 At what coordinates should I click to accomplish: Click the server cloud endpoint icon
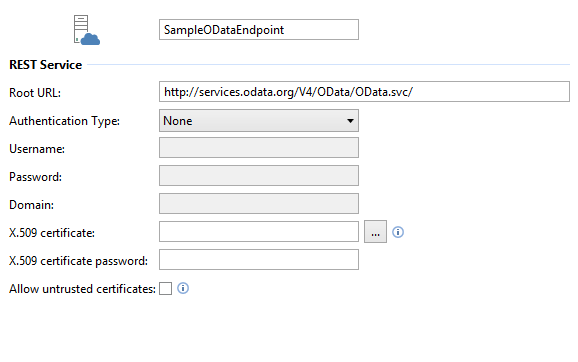tap(87, 30)
